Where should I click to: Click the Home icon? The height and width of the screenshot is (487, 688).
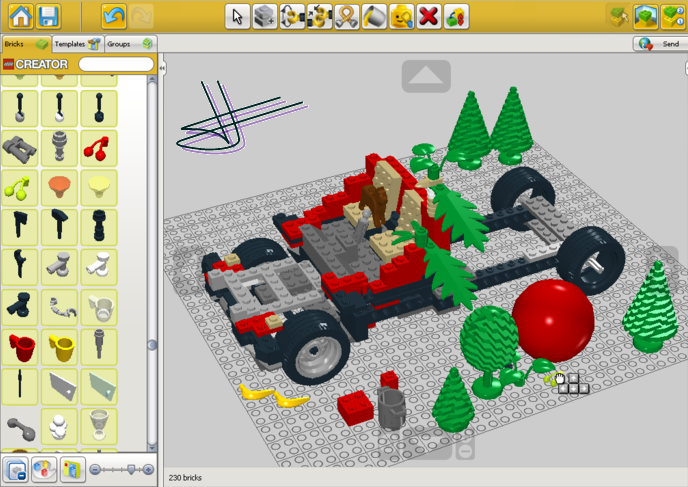click(21, 17)
